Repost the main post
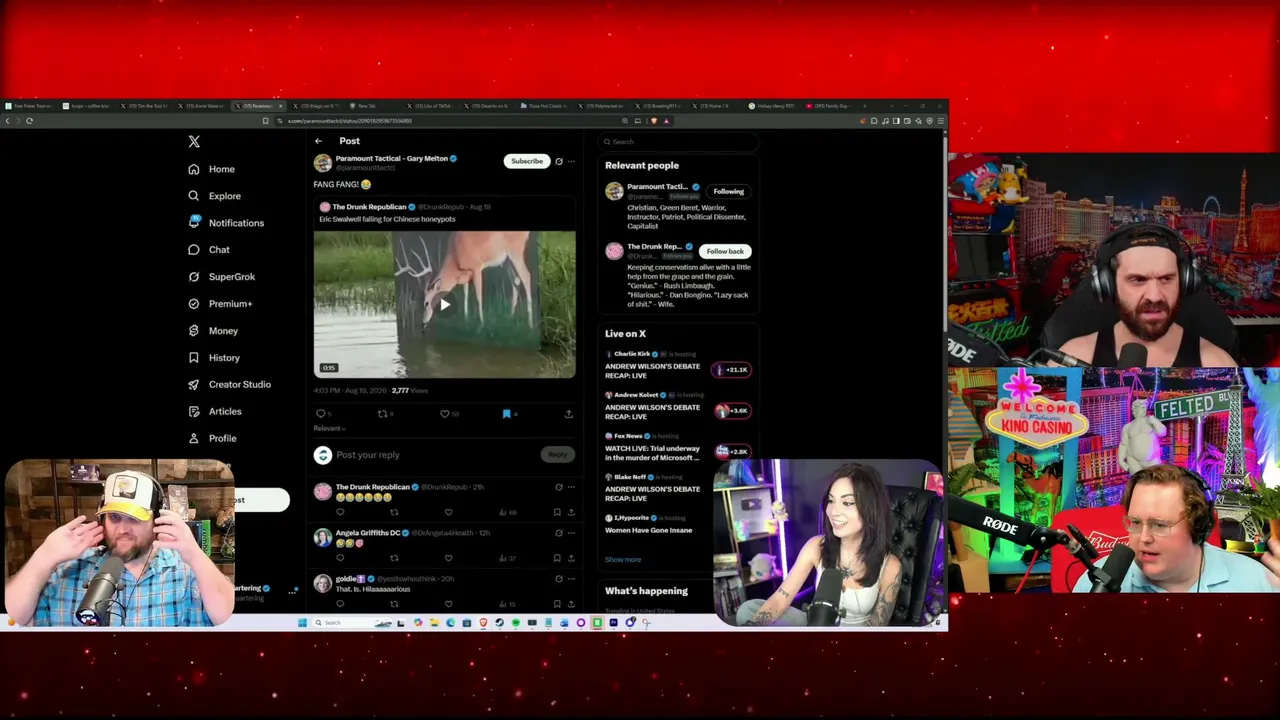The image size is (1280, 720). [382, 414]
